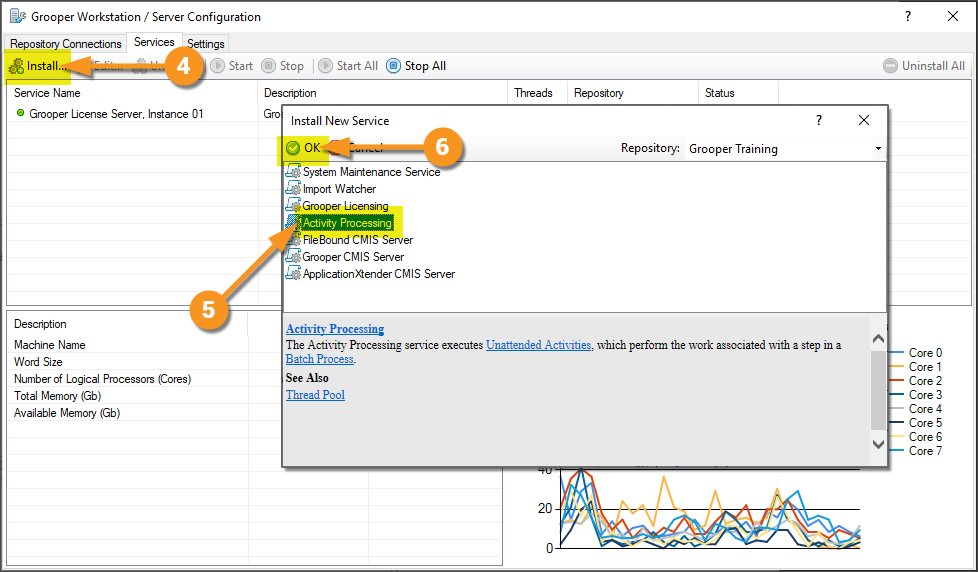Select Grooper CMIS Server in the list
This screenshot has width=978, height=572.
coord(353,257)
